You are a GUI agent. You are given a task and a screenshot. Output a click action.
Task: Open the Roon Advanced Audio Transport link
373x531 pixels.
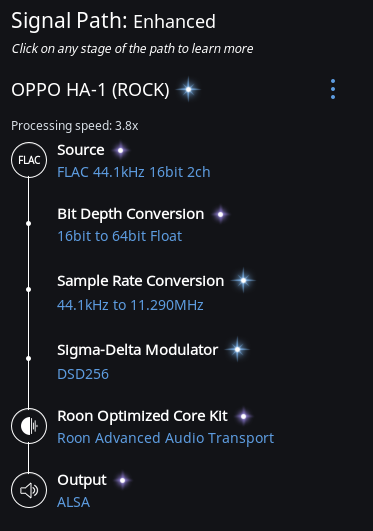point(166,438)
